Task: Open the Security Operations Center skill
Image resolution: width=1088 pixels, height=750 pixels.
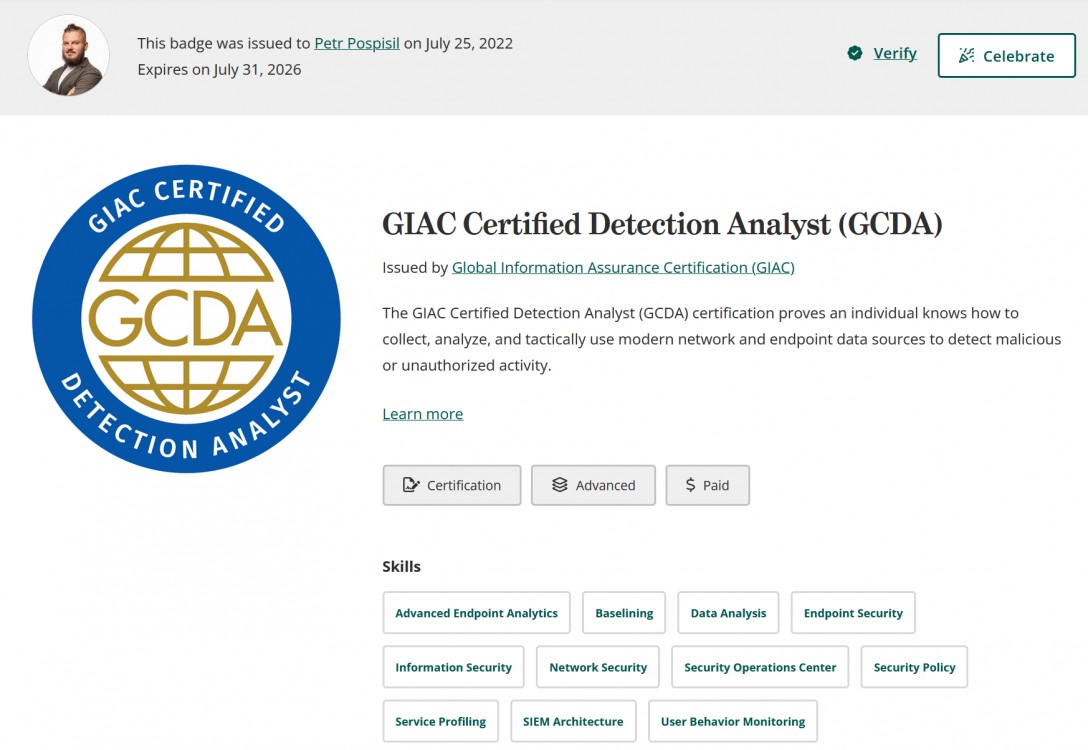Action: 760,667
